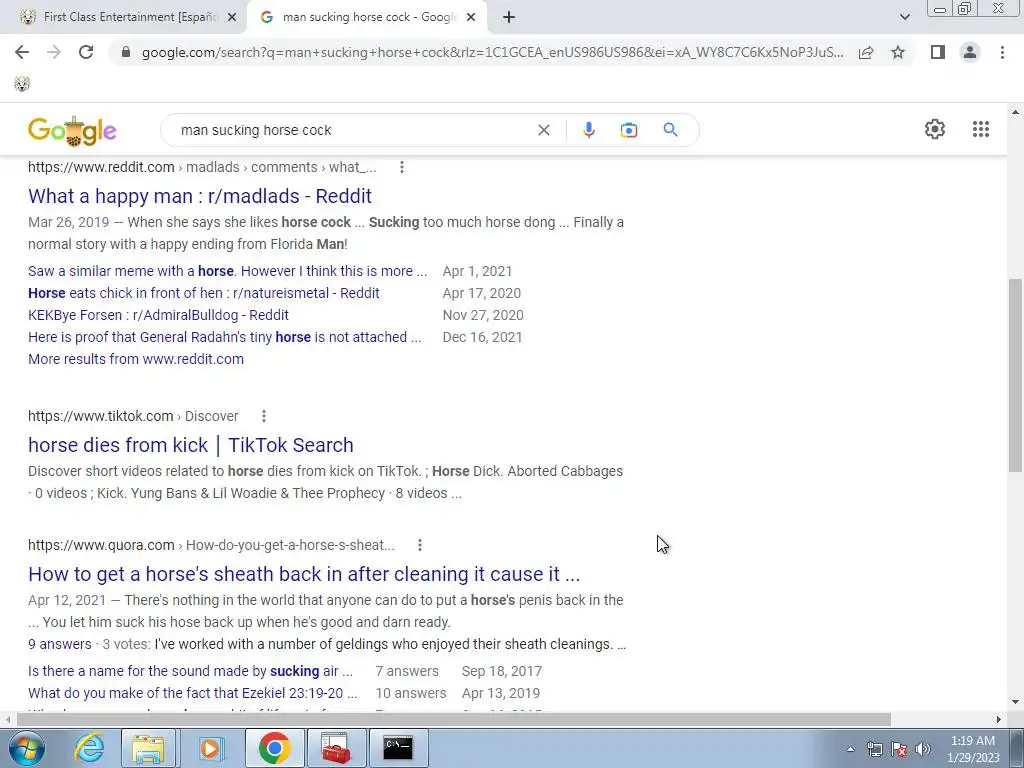
Task: Open 'horse dies from kick' TikTok result
Action: click(x=191, y=445)
